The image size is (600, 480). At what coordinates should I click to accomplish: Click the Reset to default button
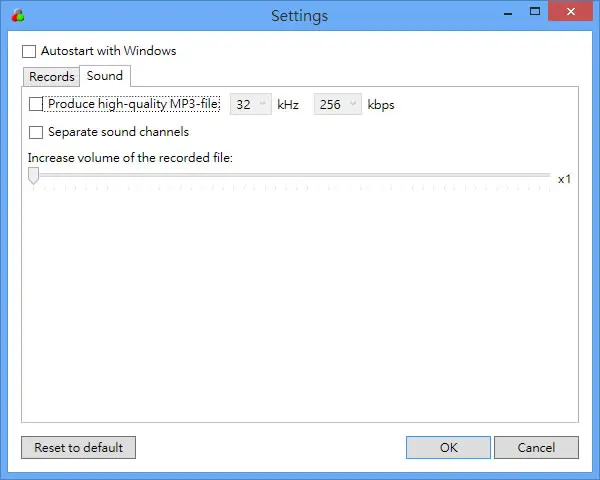pos(78,447)
